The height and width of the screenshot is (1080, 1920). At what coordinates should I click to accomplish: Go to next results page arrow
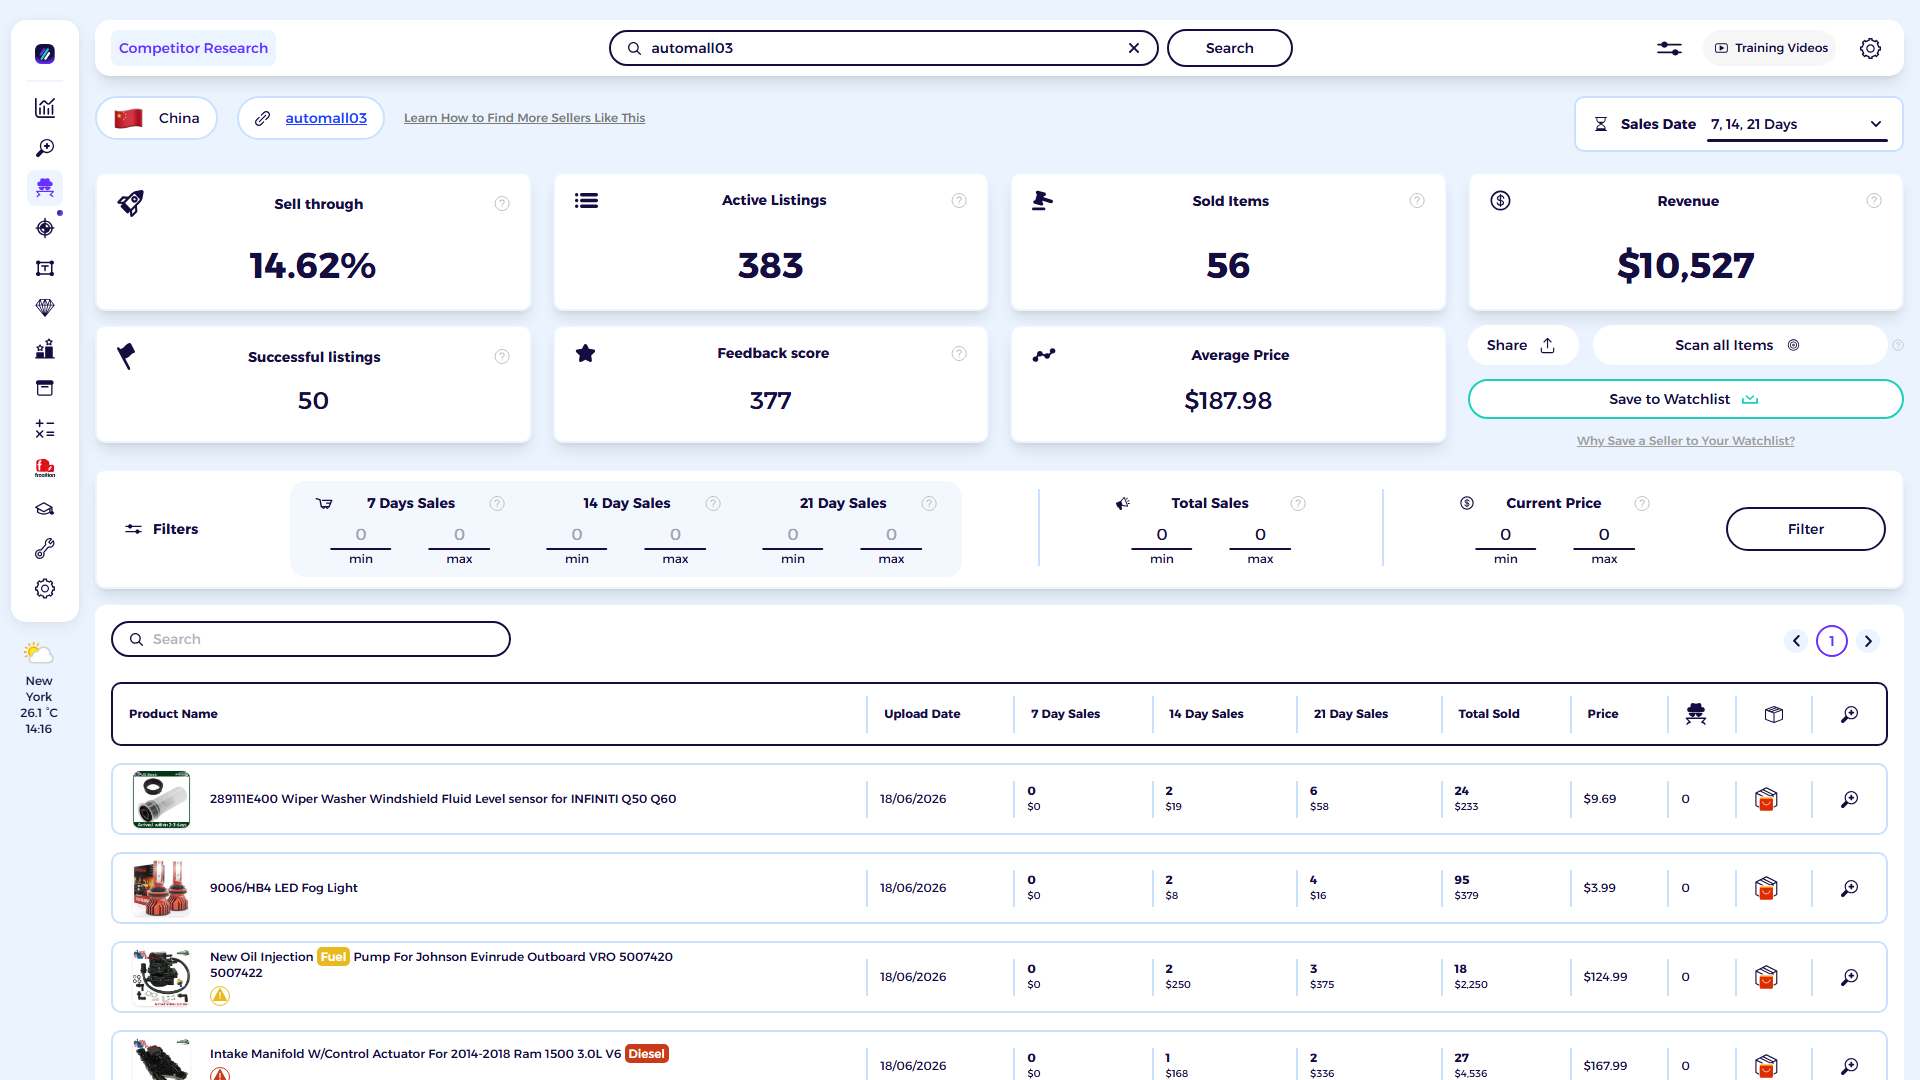point(1868,641)
